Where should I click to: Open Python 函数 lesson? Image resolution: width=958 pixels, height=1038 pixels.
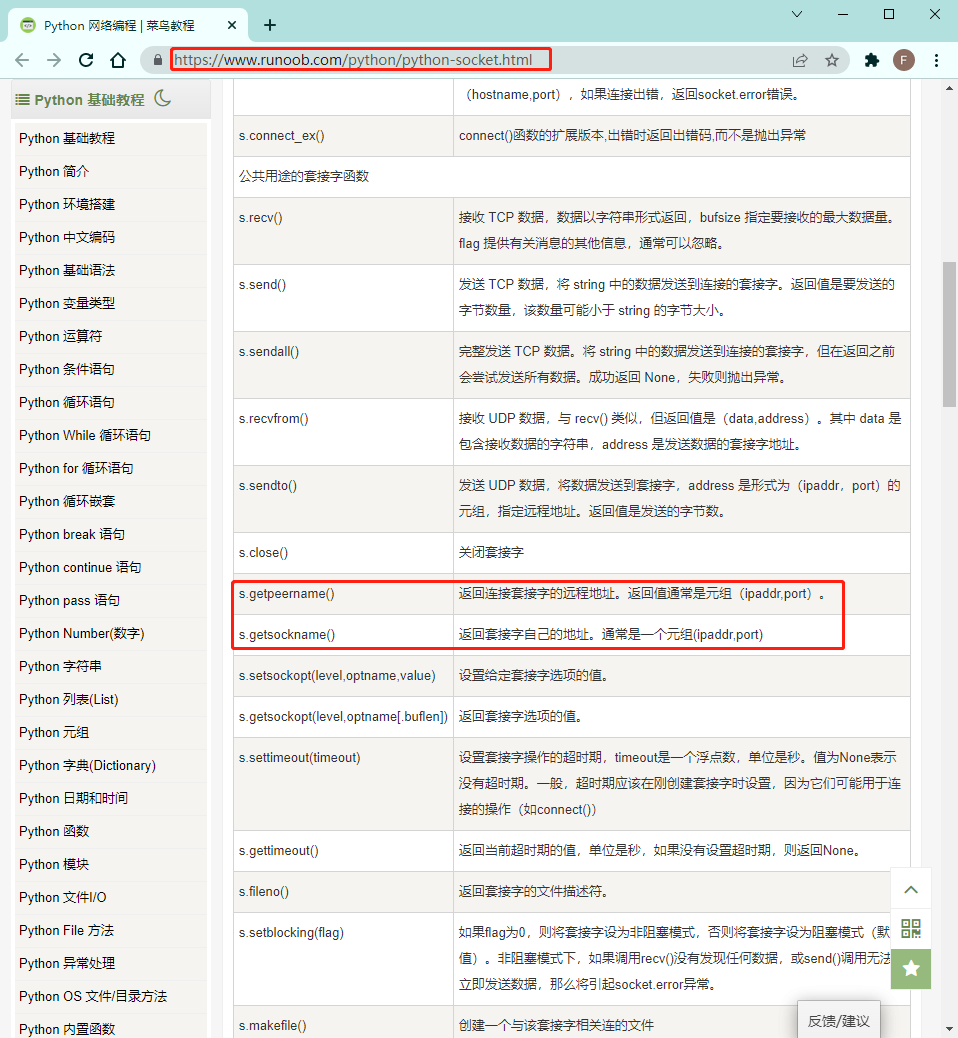coord(54,831)
